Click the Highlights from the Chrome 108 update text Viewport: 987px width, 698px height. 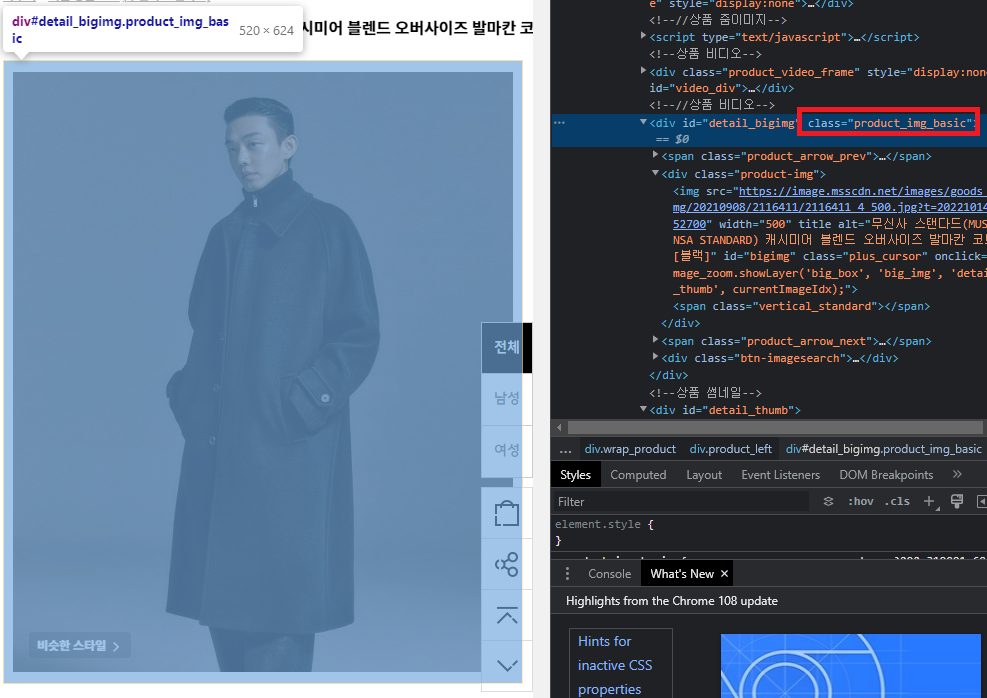pos(672,601)
